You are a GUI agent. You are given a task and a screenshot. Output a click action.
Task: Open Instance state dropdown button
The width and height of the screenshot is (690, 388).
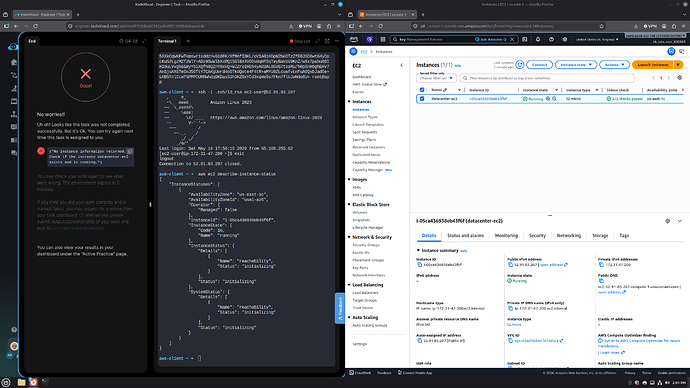(576, 65)
